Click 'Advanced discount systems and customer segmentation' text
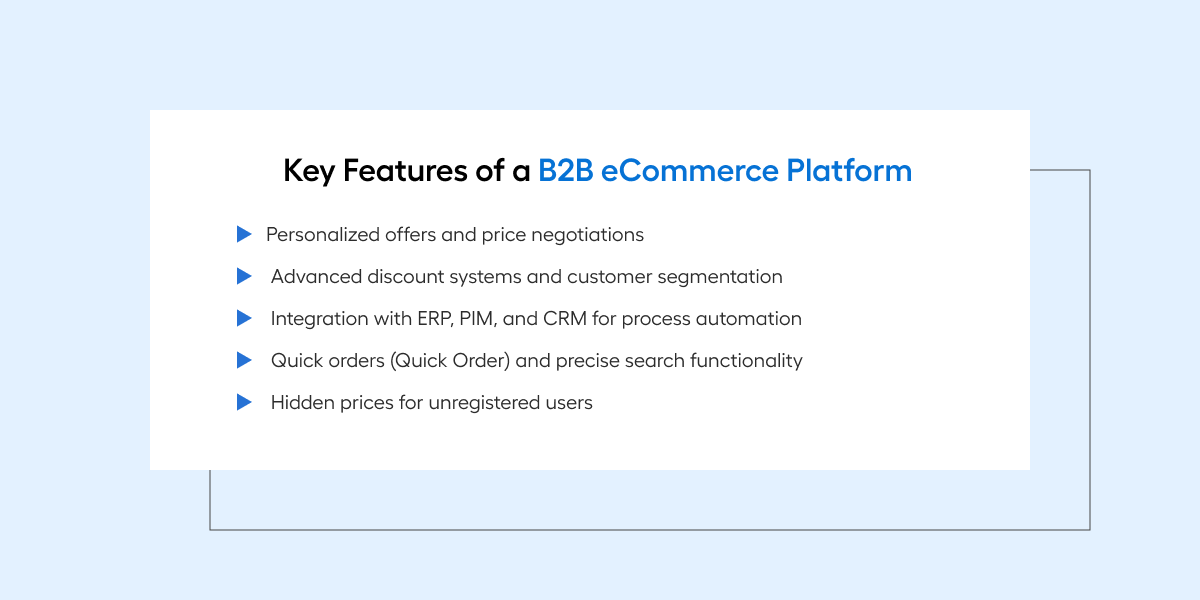Screen dimensions: 1200x600 pyautogui.click(x=527, y=277)
